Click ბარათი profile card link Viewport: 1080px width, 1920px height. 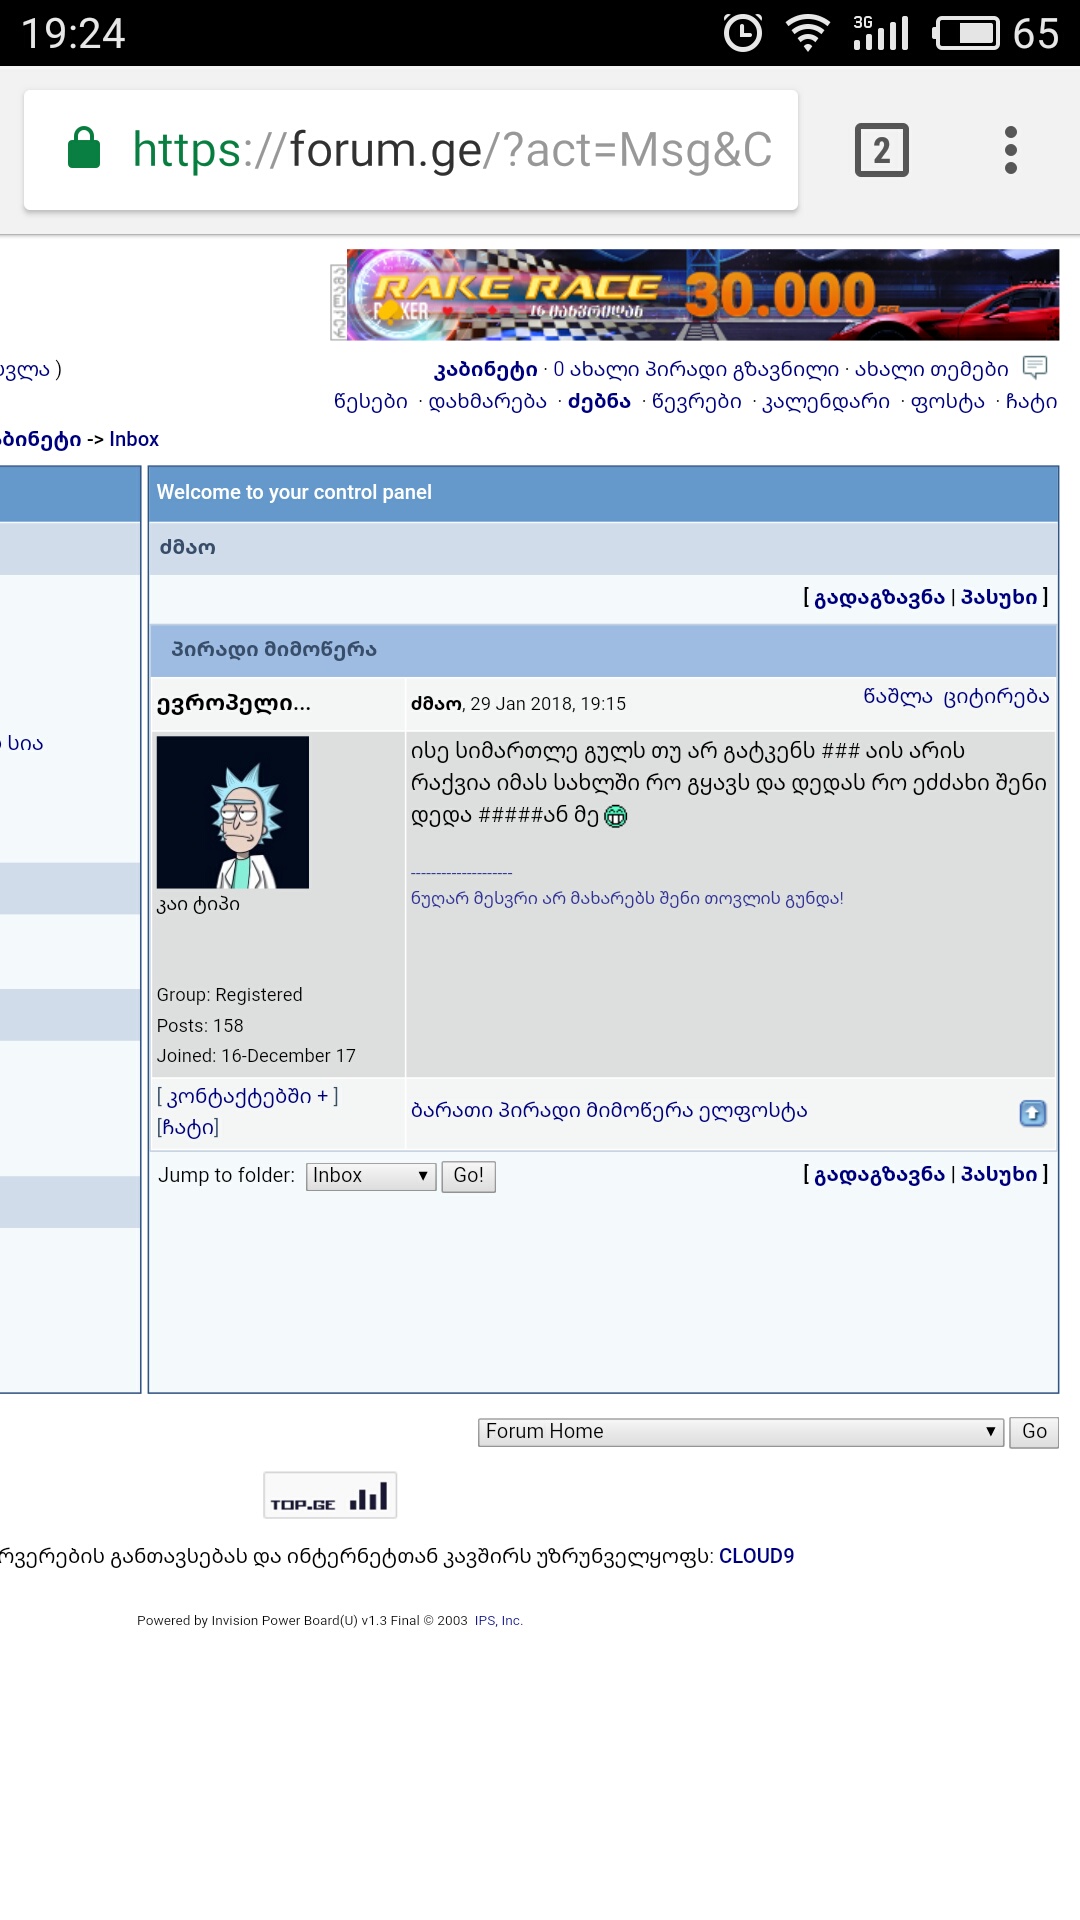coord(452,1111)
